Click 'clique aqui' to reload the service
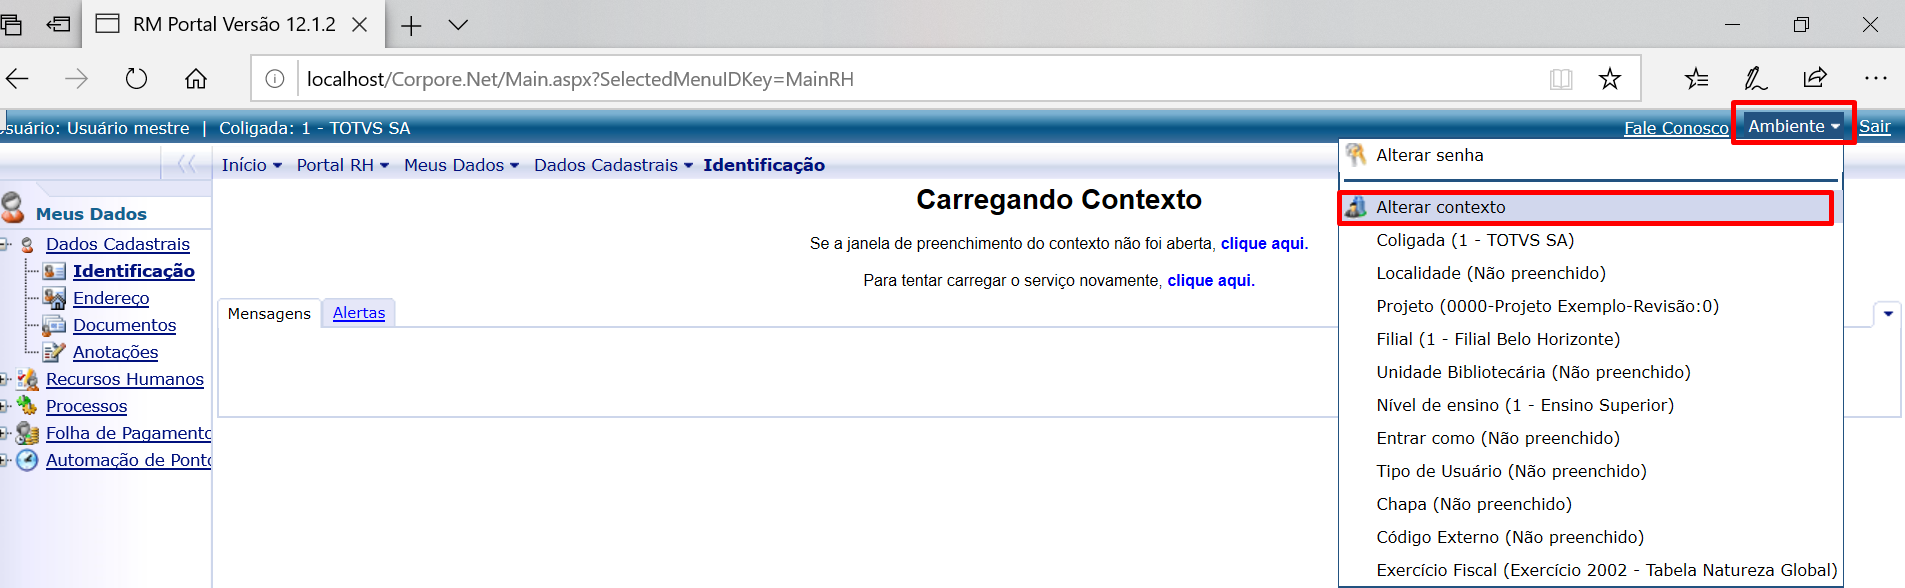Screen dimensions: 1905x588 pos(1209,280)
